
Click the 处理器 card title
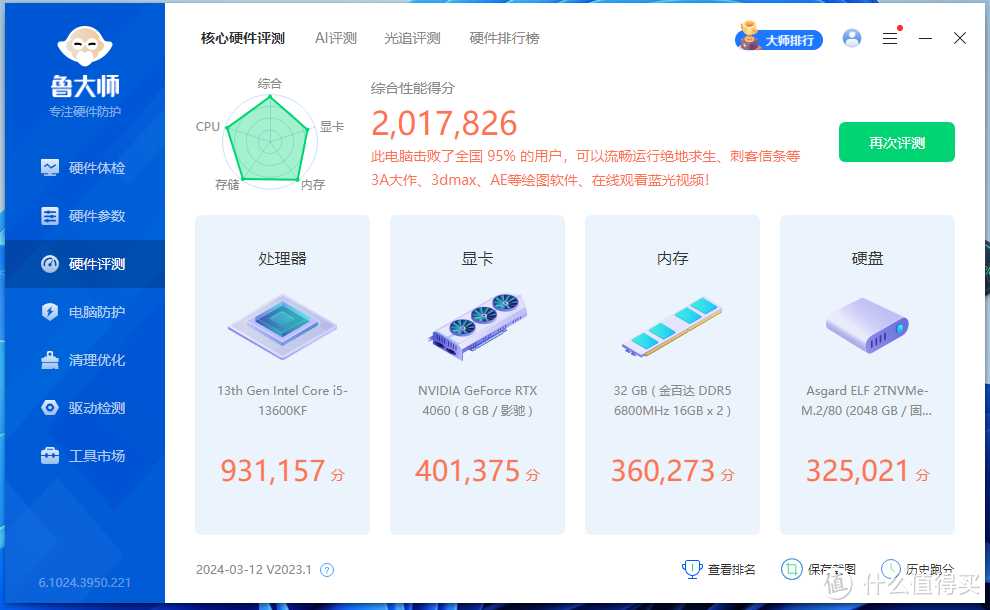pos(282,258)
